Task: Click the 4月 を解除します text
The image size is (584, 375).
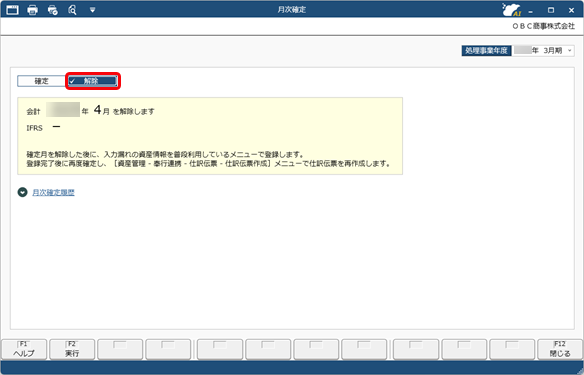Action: 124,110
